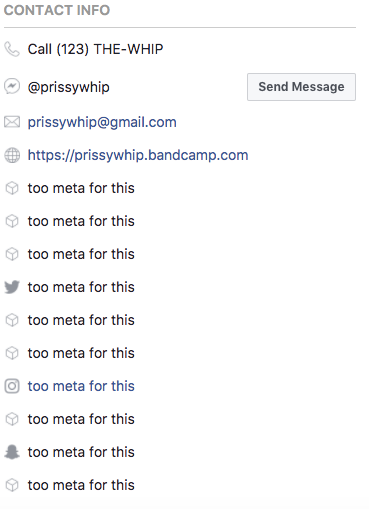Click the phone call icon
This screenshot has width=369, height=509.
(12, 49)
